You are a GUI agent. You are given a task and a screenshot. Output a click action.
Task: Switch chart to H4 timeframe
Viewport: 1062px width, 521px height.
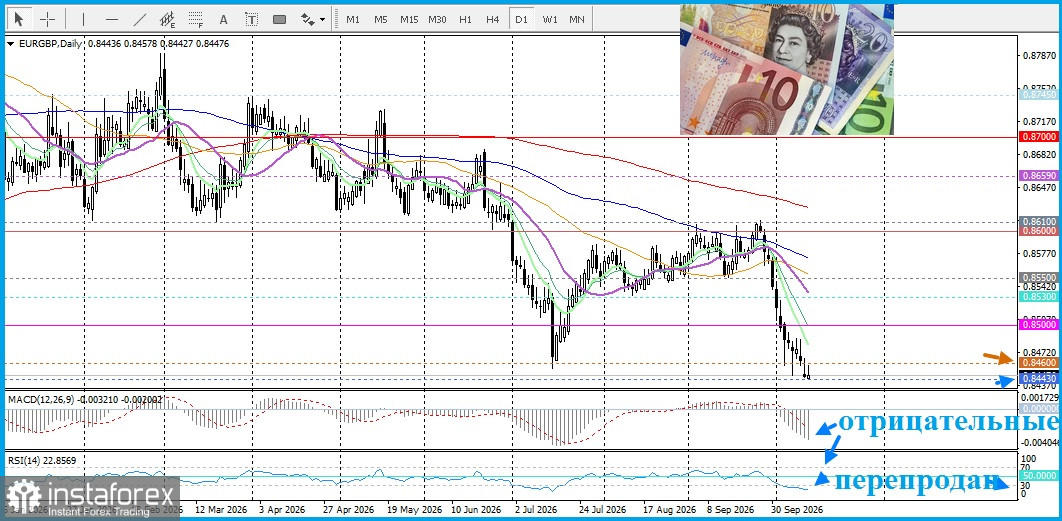(x=492, y=19)
